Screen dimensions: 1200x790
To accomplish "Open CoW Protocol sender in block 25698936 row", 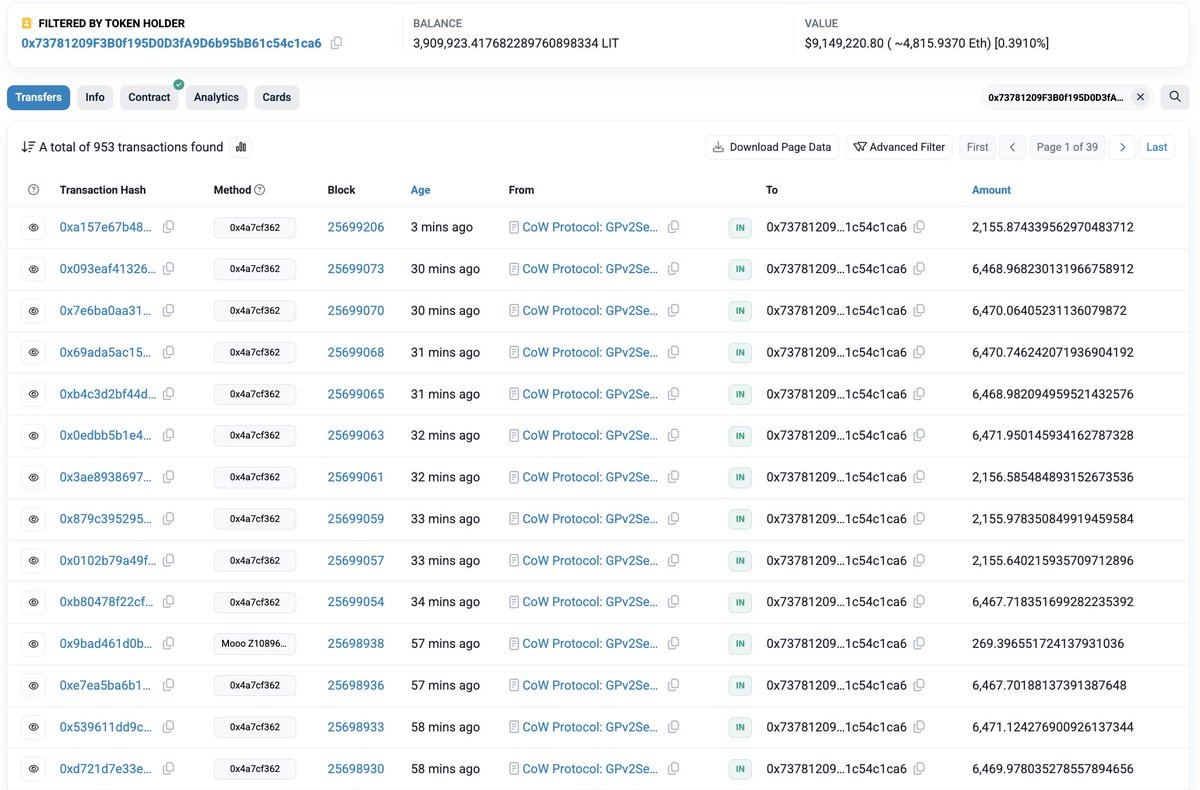I will click(591, 685).
